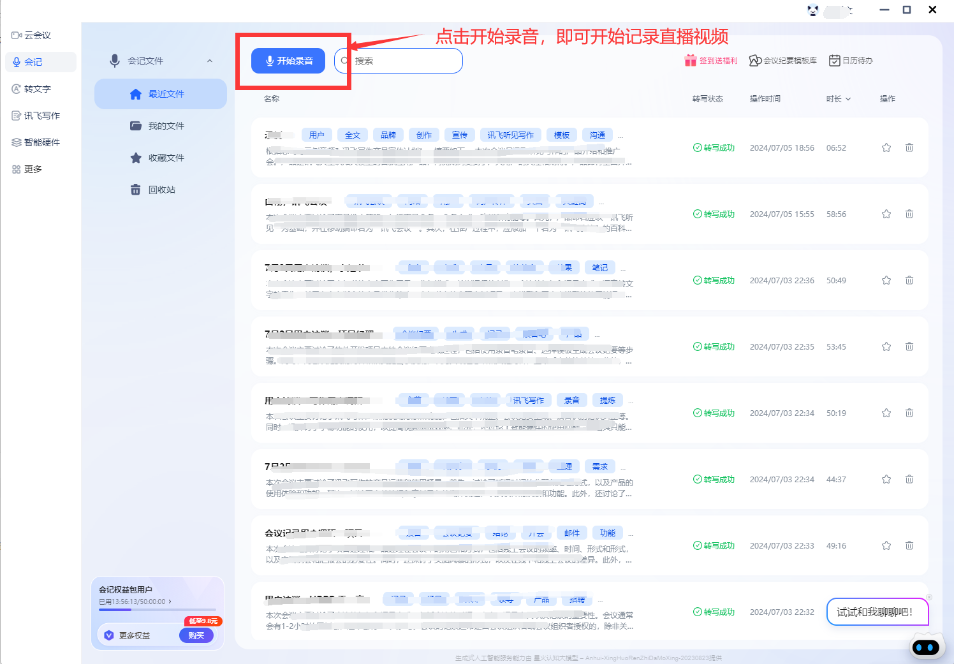The height and width of the screenshot is (667, 957).
Task: Click the 讯飞听见写作 keyword tag
Action: (x=510, y=135)
